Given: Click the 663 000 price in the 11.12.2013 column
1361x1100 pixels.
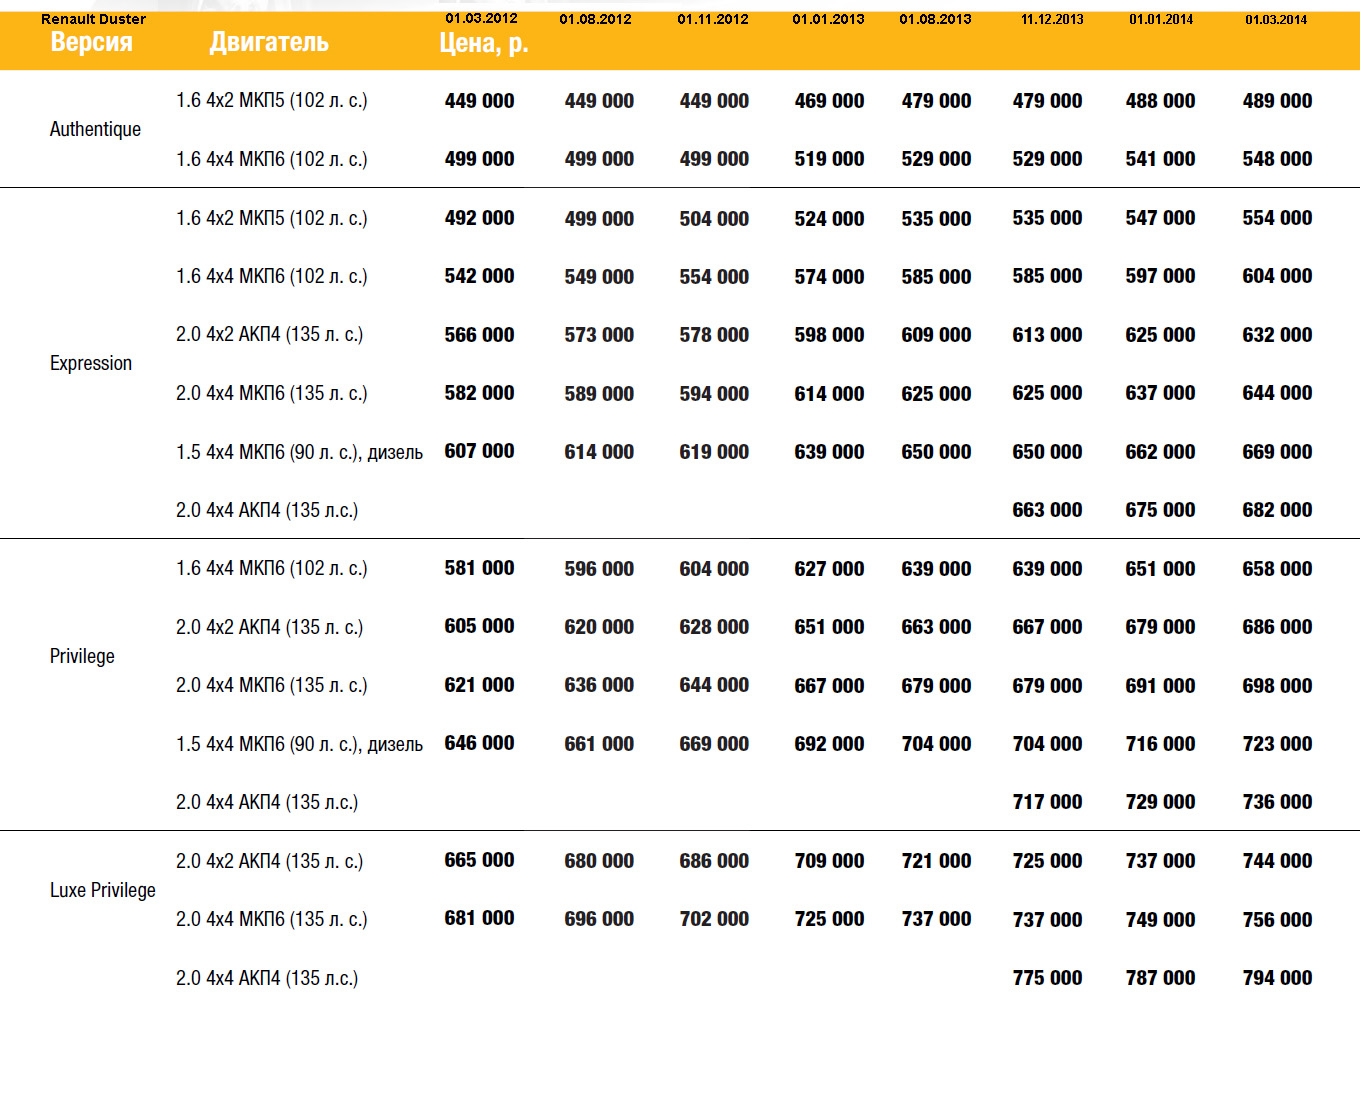Looking at the screenshot, I should (x=1047, y=510).
